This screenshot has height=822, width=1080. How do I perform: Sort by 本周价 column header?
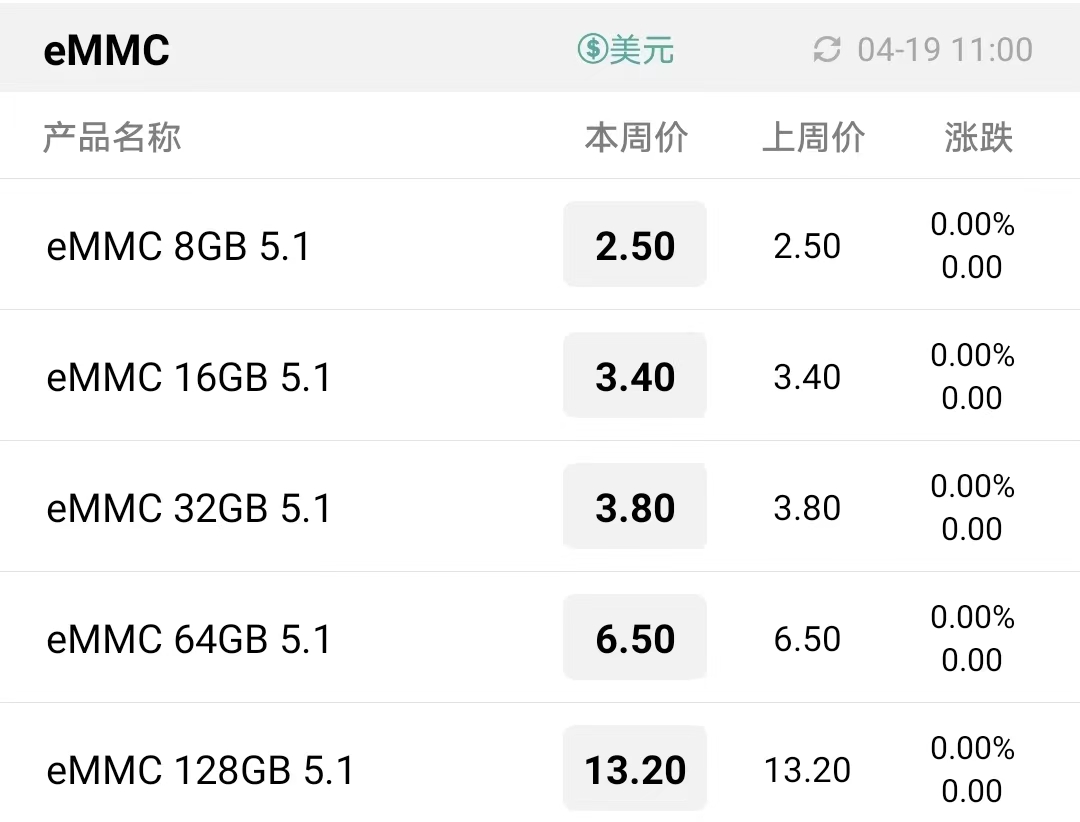click(636, 137)
